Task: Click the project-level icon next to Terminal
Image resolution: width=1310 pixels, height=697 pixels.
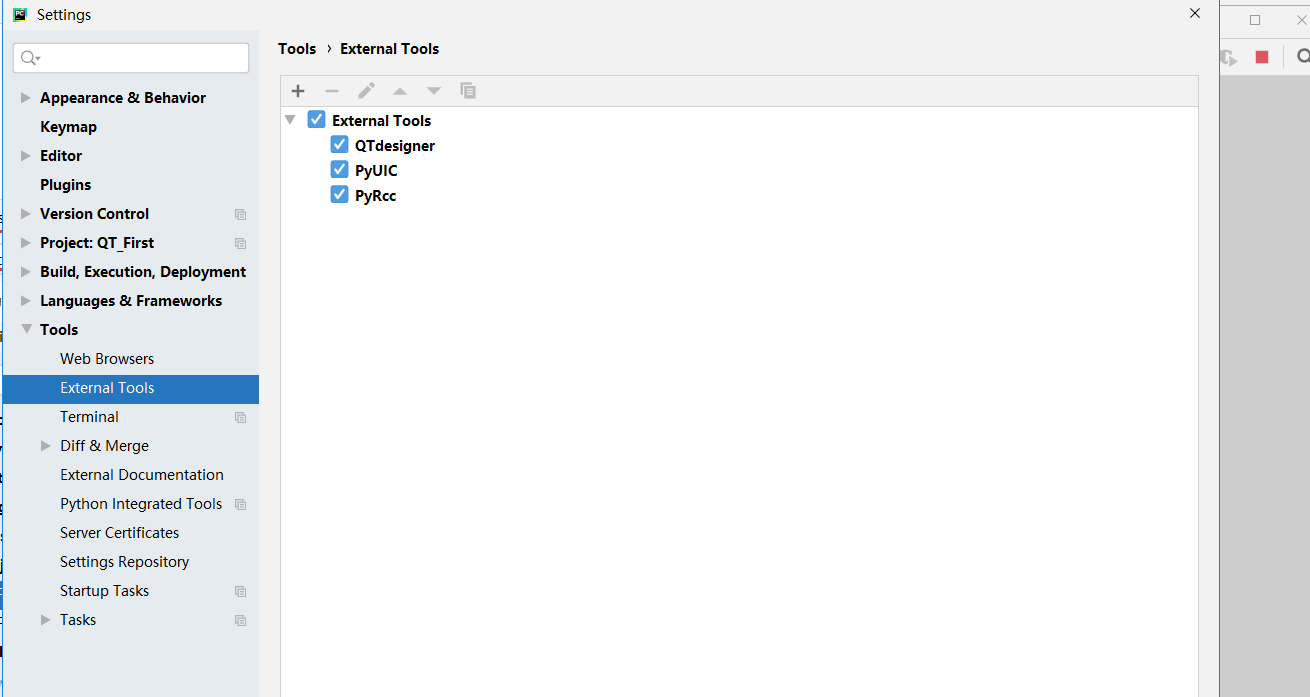Action: point(240,417)
